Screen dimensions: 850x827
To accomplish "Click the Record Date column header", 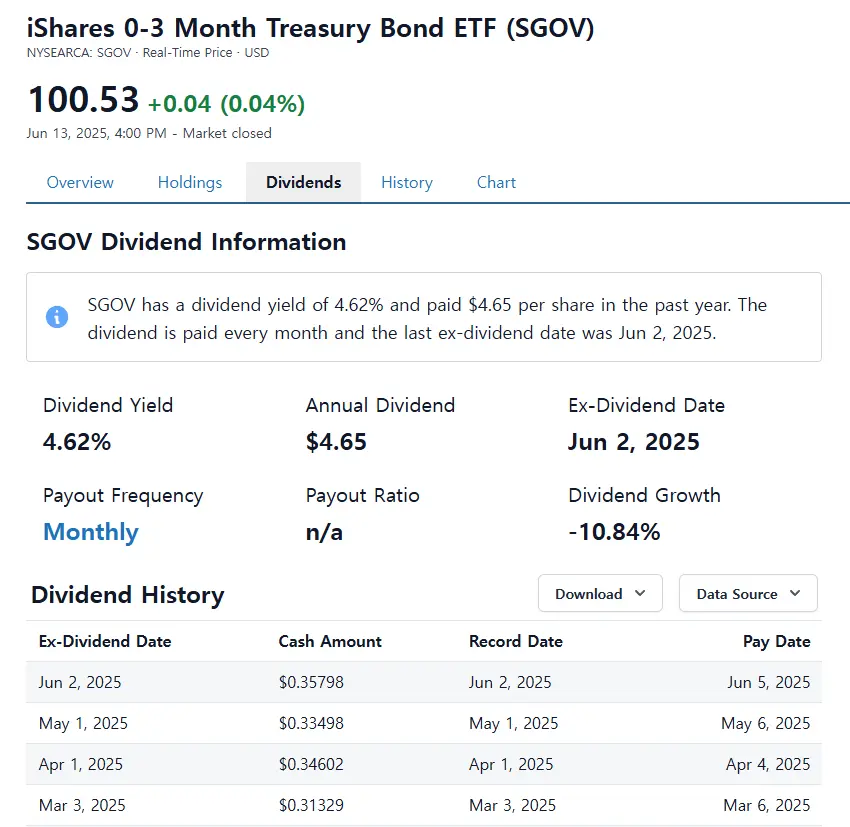I will pos(516,641).
